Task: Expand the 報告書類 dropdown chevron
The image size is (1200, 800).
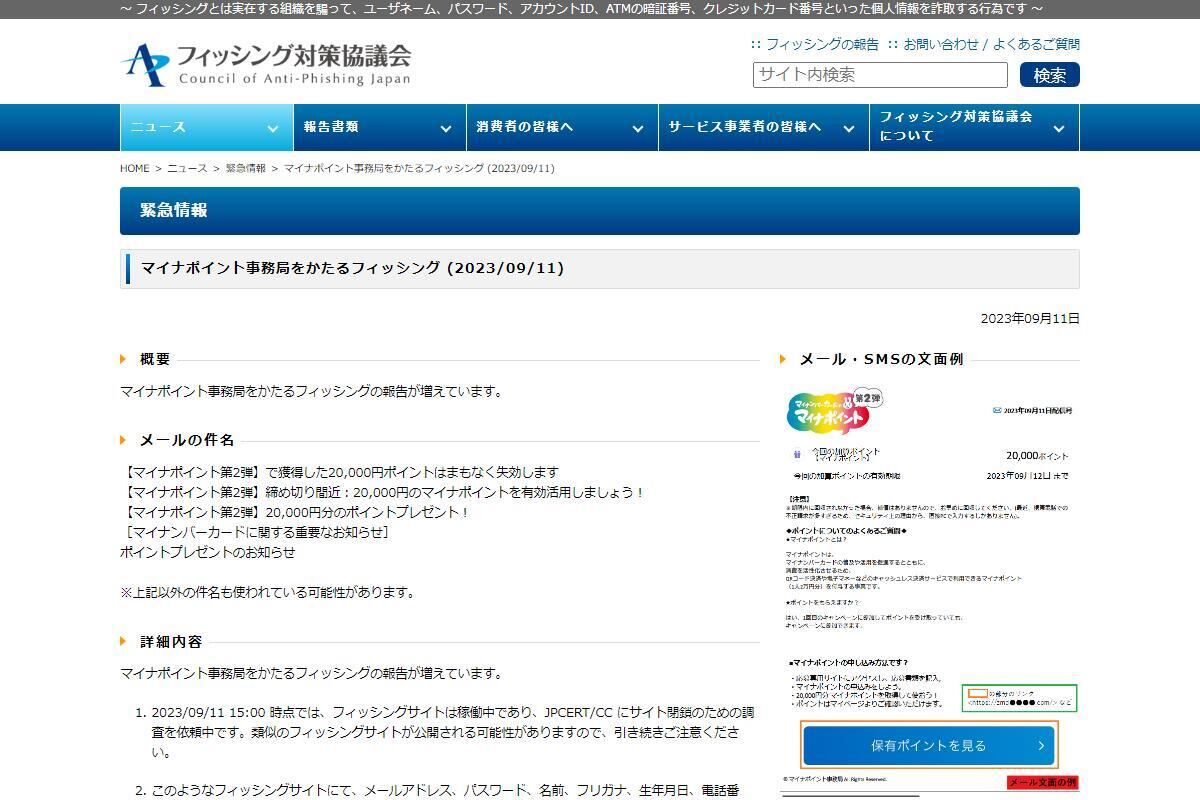Action: [445, 128]
